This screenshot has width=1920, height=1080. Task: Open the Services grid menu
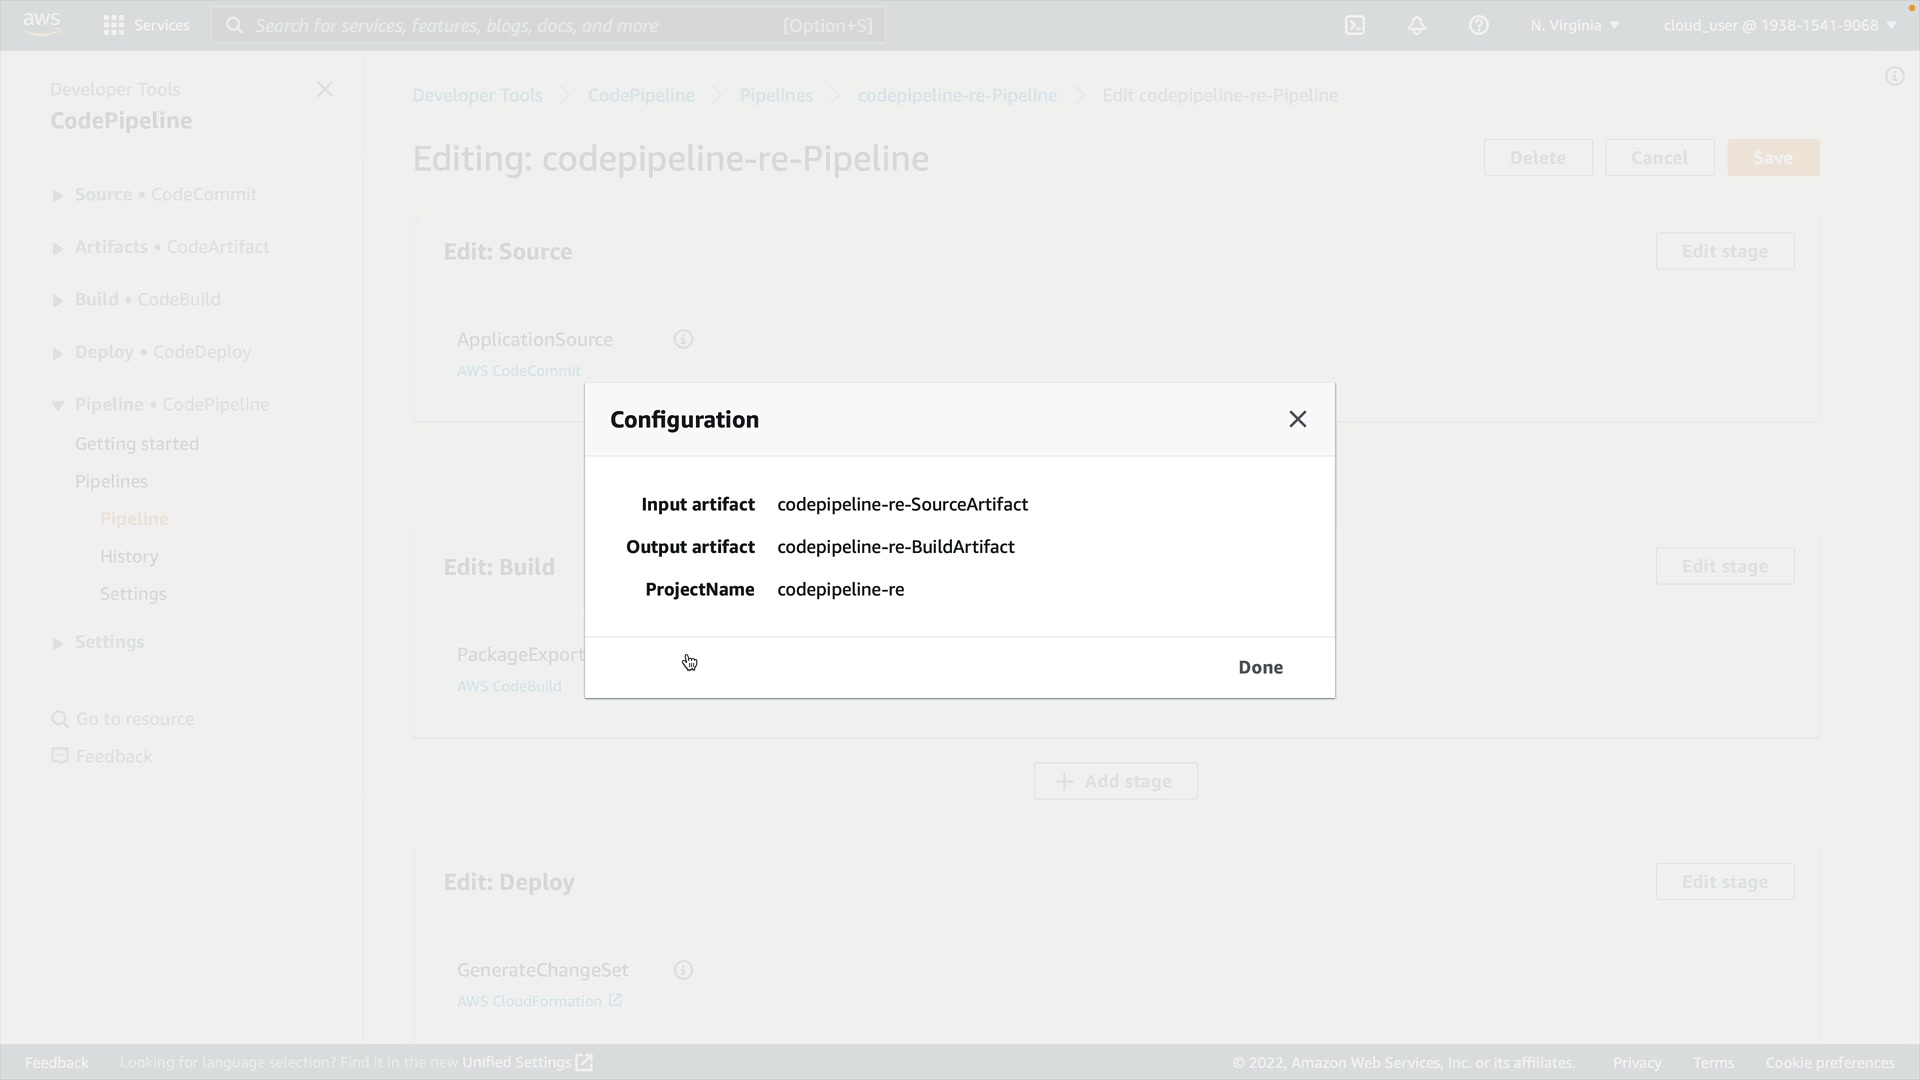pyautogui.click(x=146, y=26)
